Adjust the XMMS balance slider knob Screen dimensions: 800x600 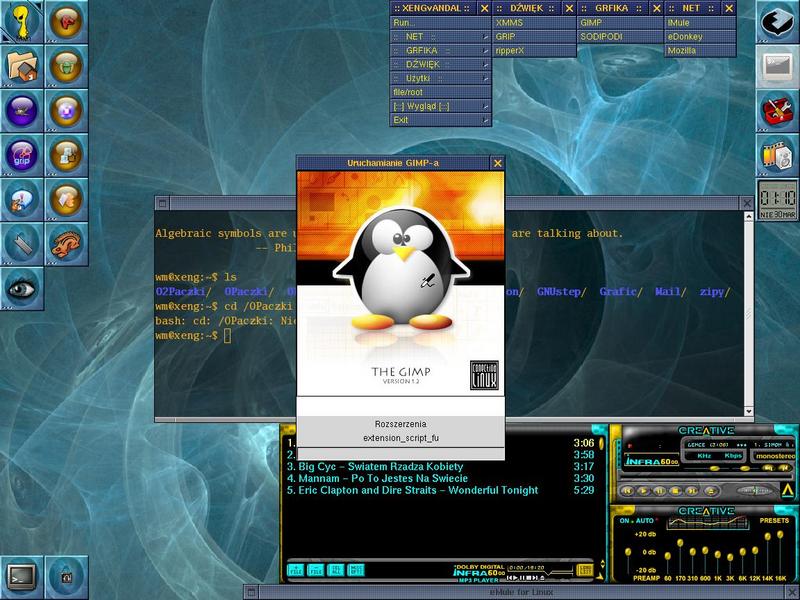744,468
